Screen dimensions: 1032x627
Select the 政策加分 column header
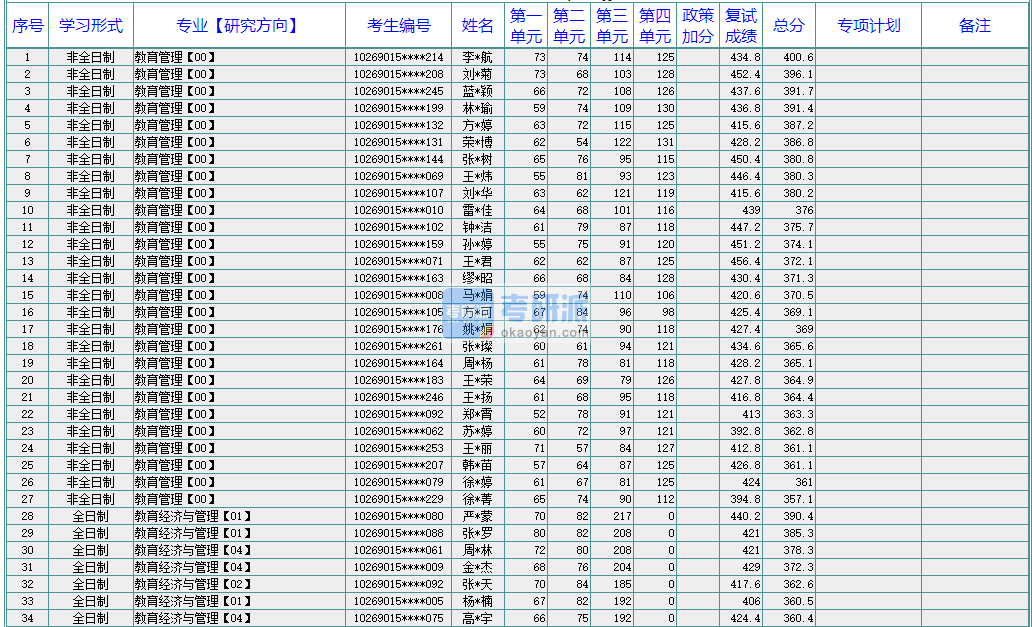698,25
